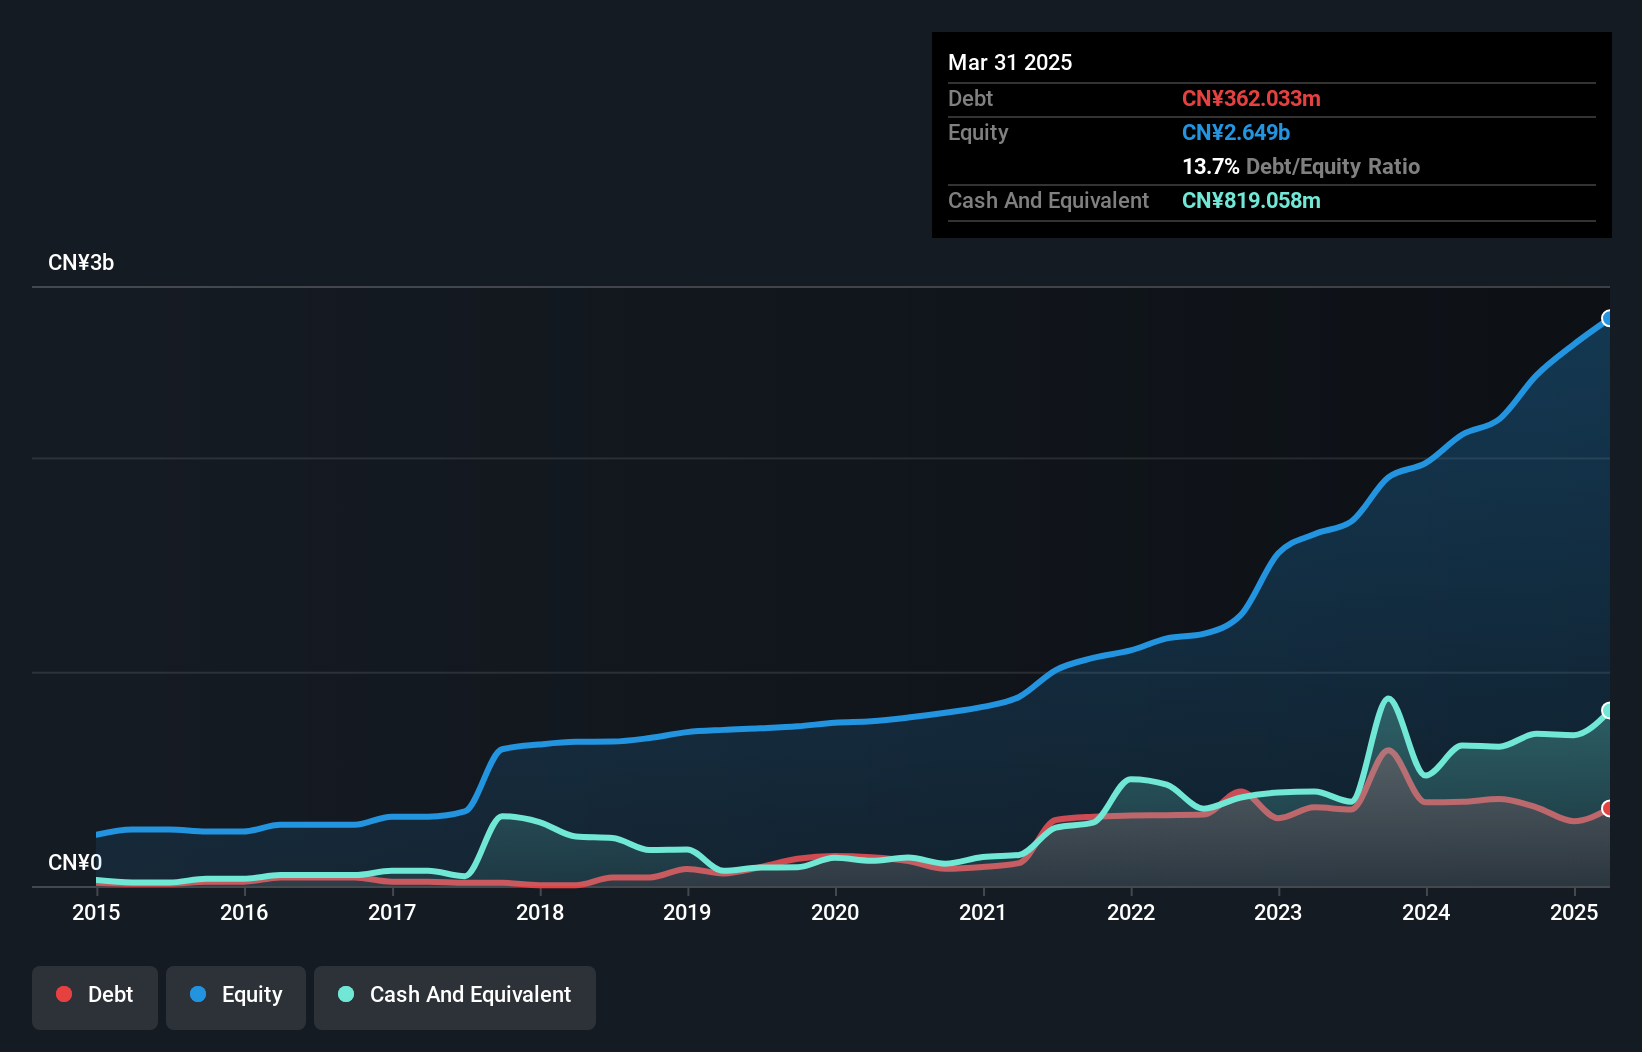Click the CN¥3b y-axis label
This screenshot has width=1642, height=1052.
[x=81, y=263]
